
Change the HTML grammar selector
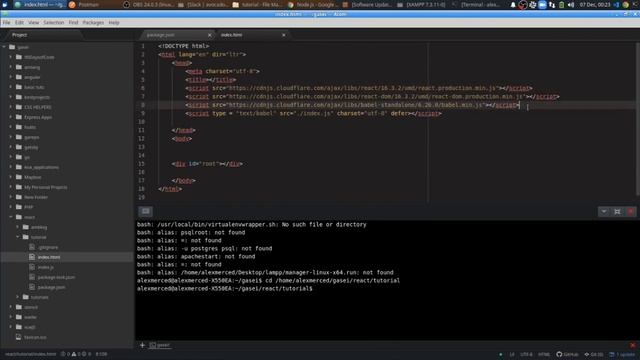544,354
